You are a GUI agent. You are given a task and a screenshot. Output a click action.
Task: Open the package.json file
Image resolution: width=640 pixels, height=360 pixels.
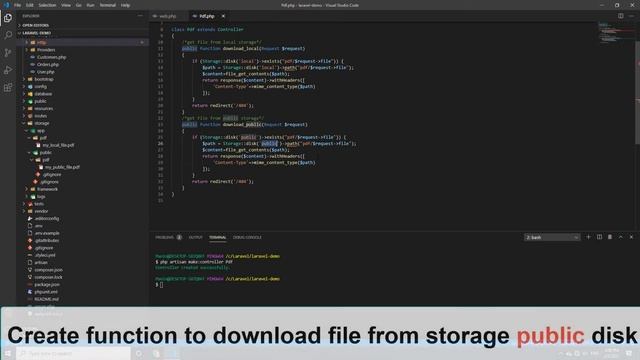pyautogui.click(x=47, y=284)
